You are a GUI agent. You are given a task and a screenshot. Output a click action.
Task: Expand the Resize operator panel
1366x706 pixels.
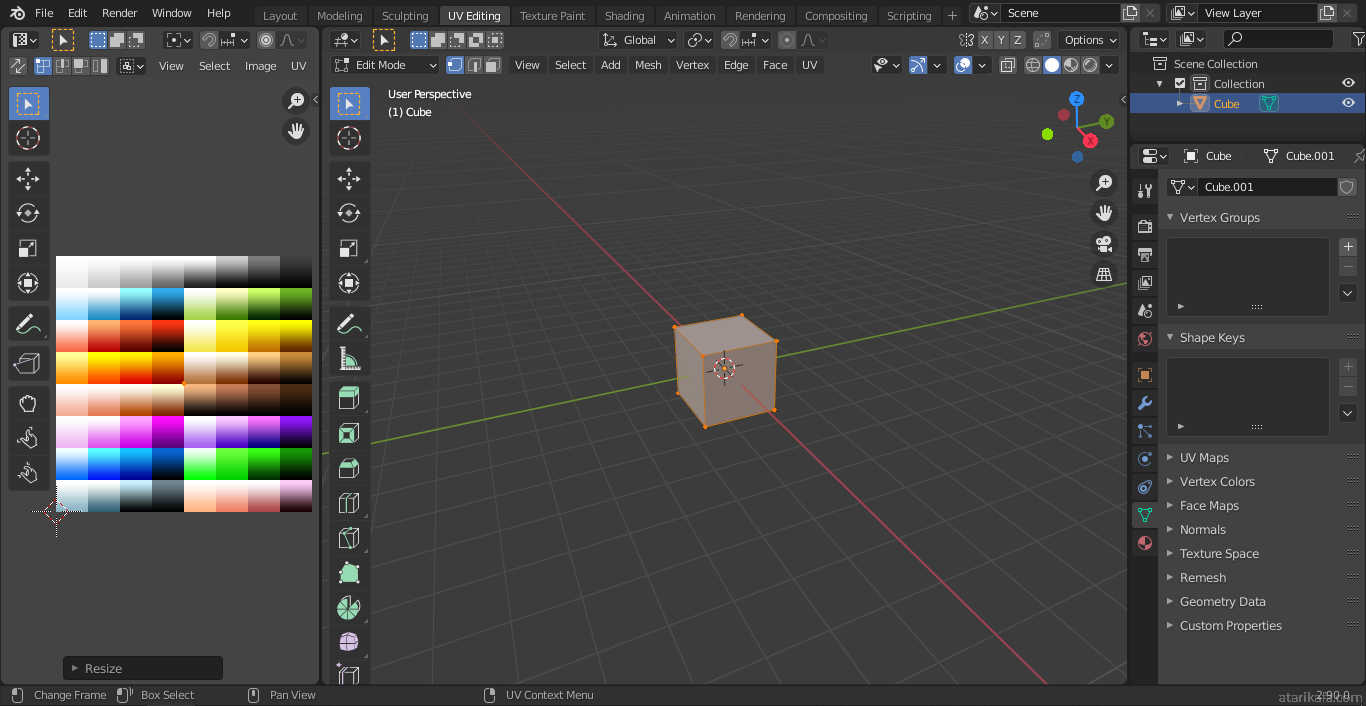pos(143,668)
